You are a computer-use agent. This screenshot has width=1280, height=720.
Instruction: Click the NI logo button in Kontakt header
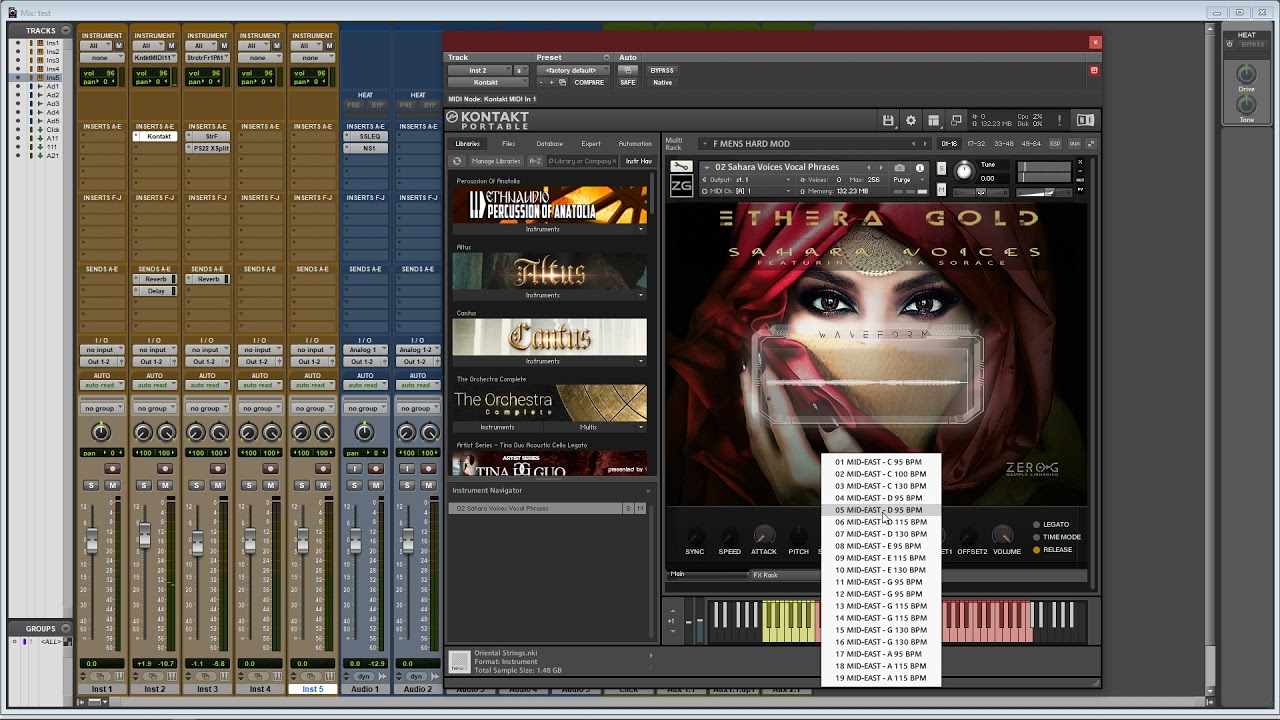click(1085, 120)
